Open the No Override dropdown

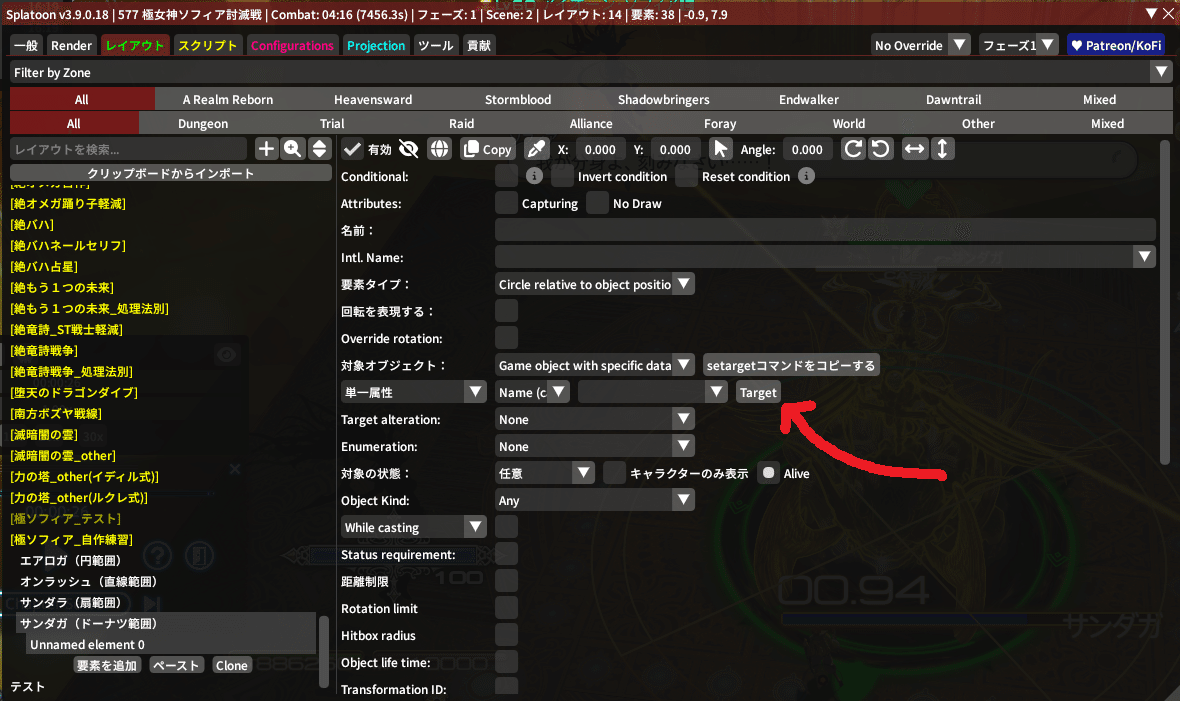tap(920, 45)
